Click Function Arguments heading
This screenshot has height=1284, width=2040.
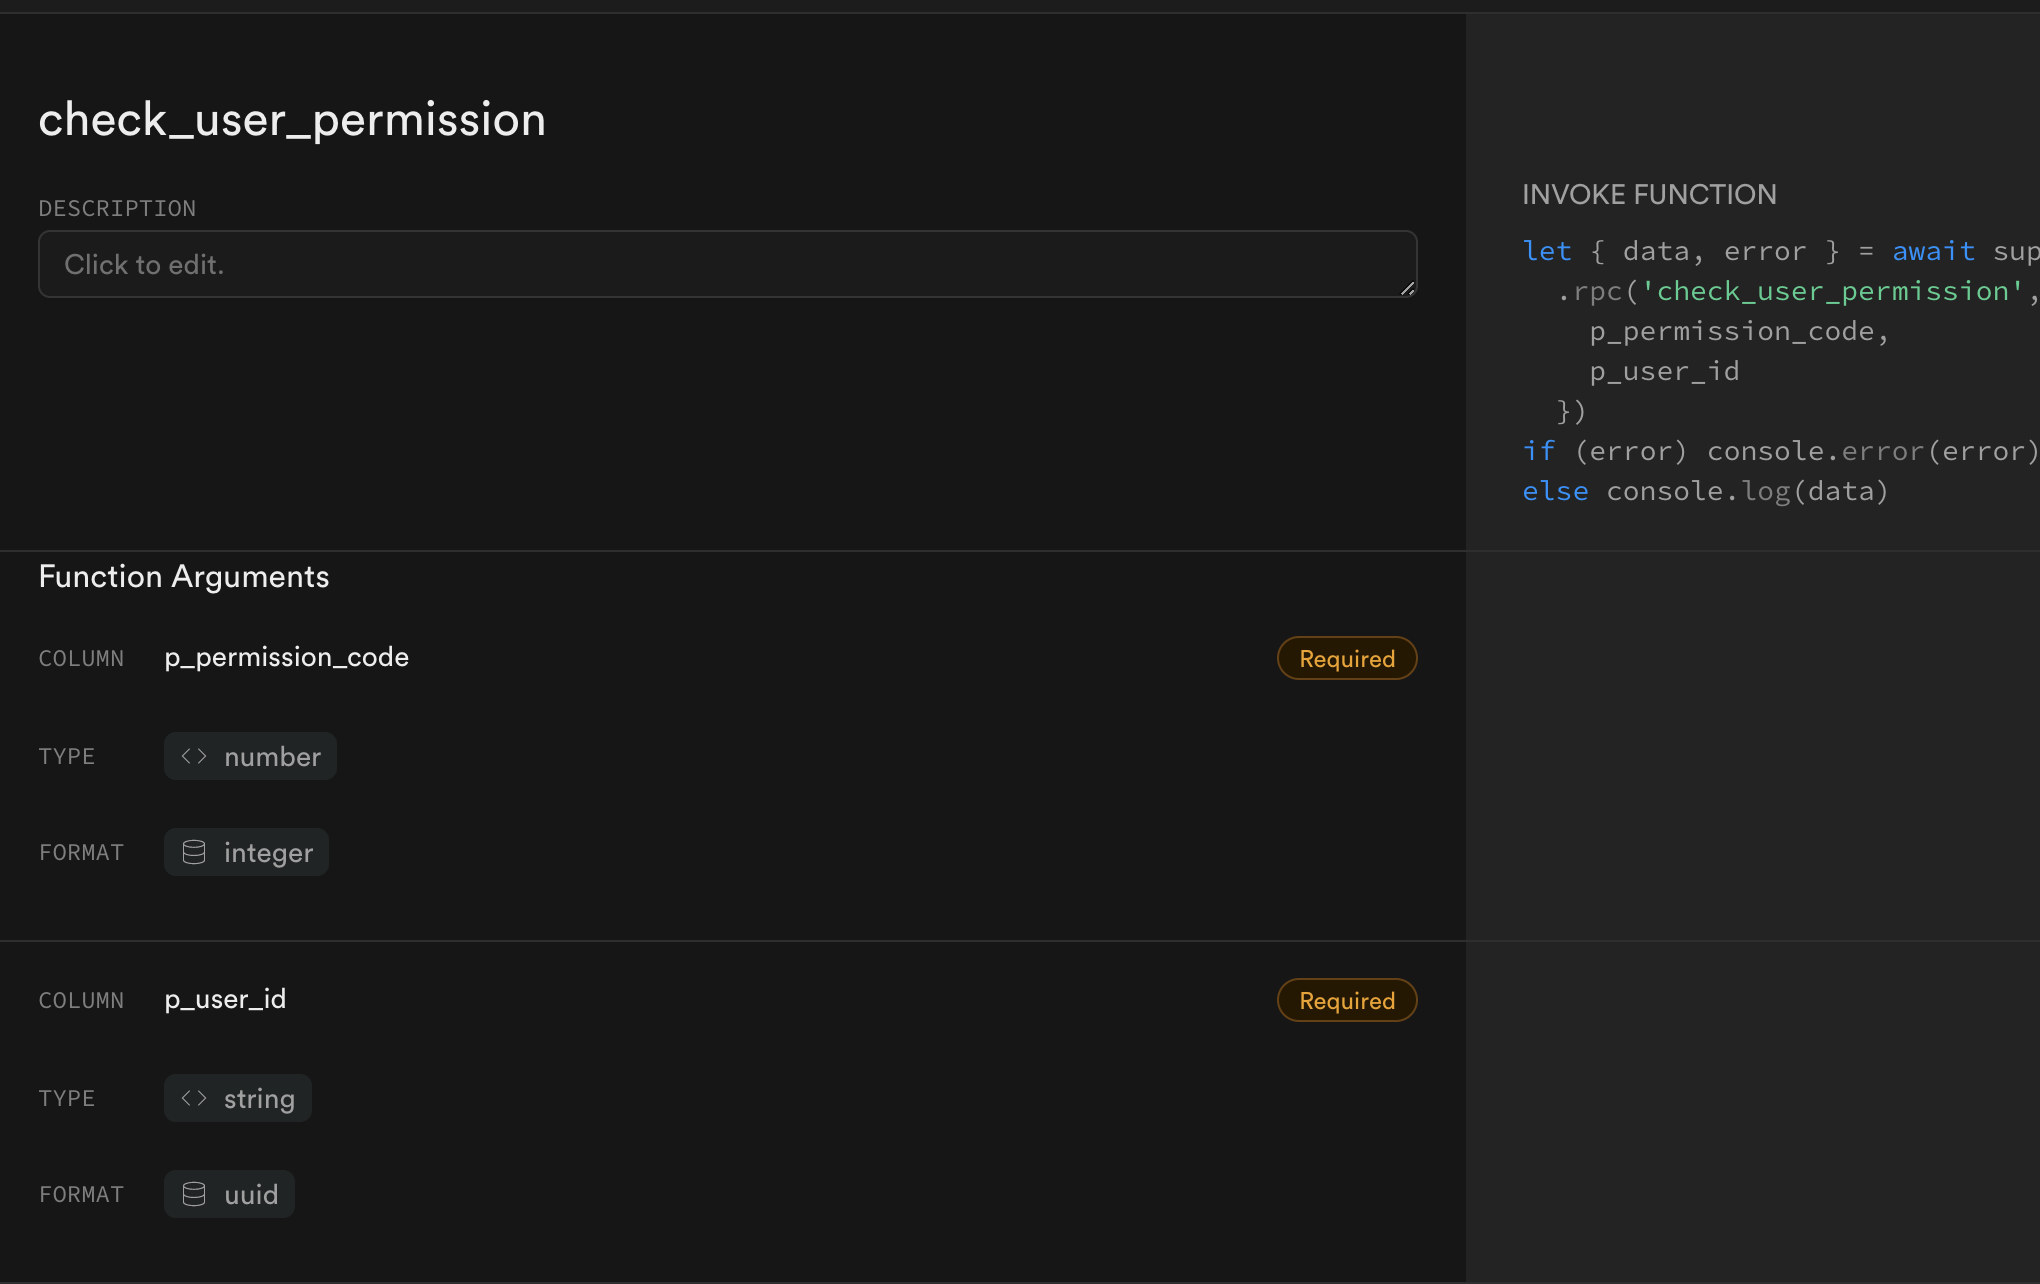pyautogui.click(x=184, y=576)
